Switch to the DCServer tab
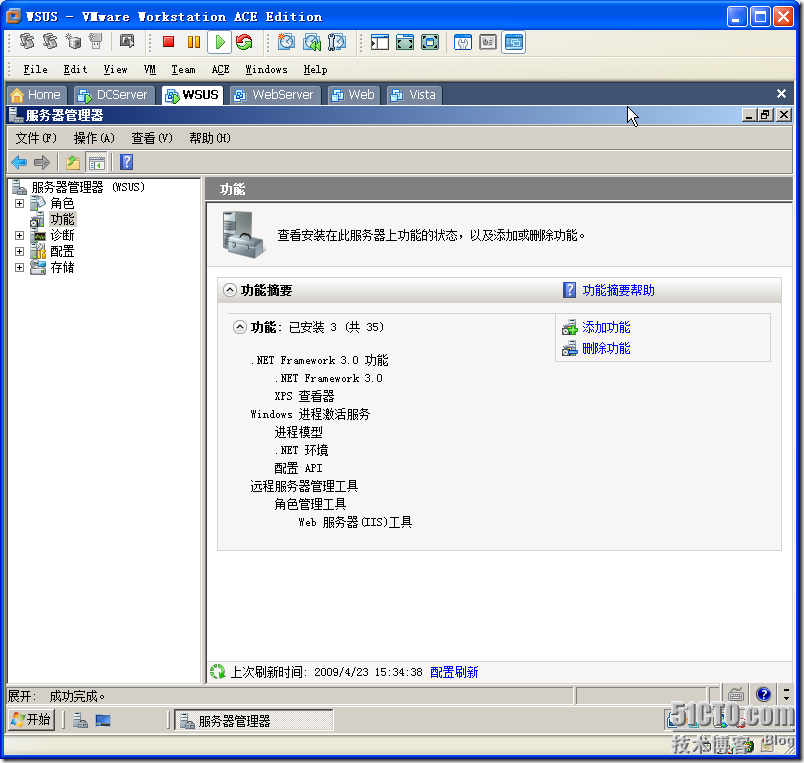The image size is (804, 763). [114, 95]
